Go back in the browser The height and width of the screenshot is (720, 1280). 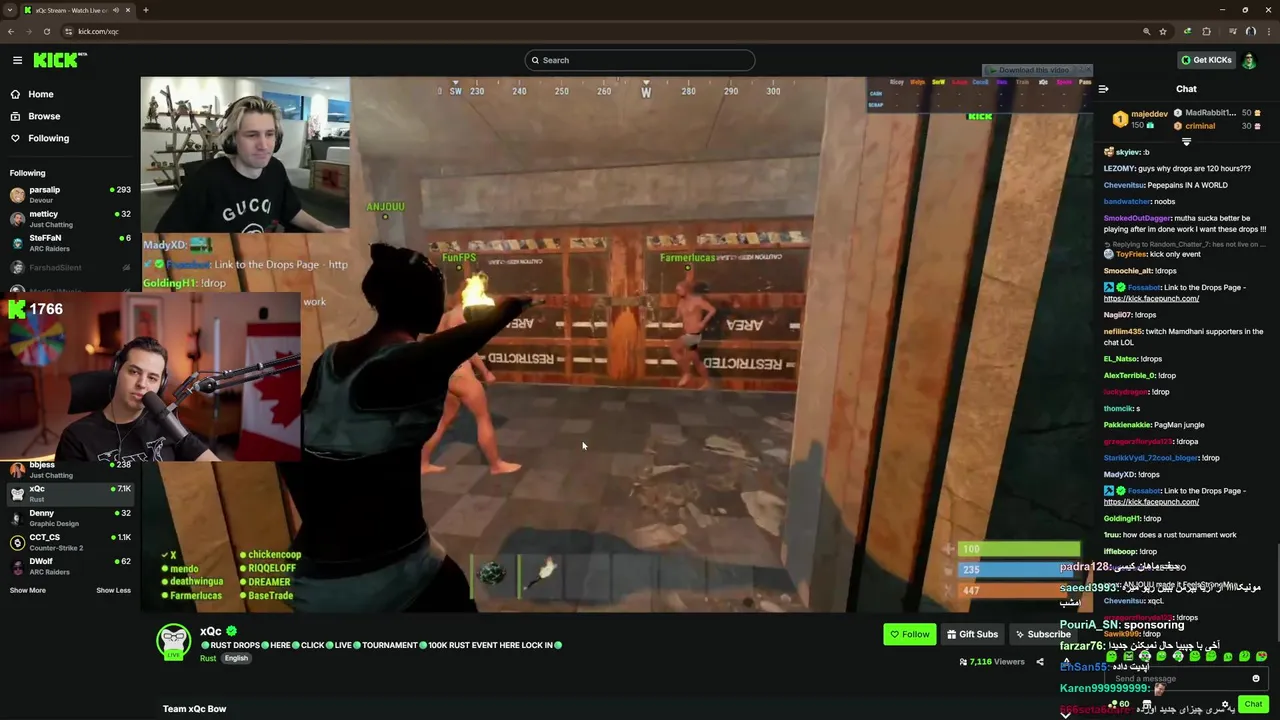coord(11,31)
